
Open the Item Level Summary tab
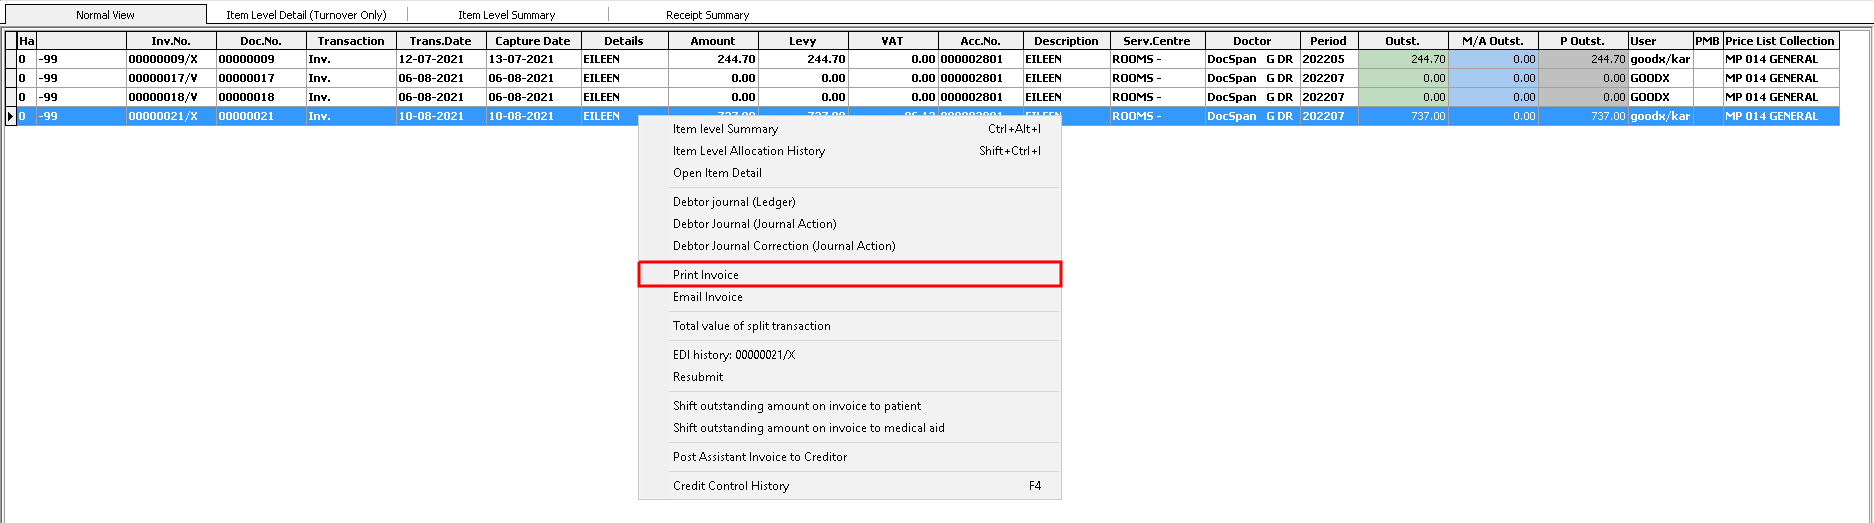(x=506, y=15)
